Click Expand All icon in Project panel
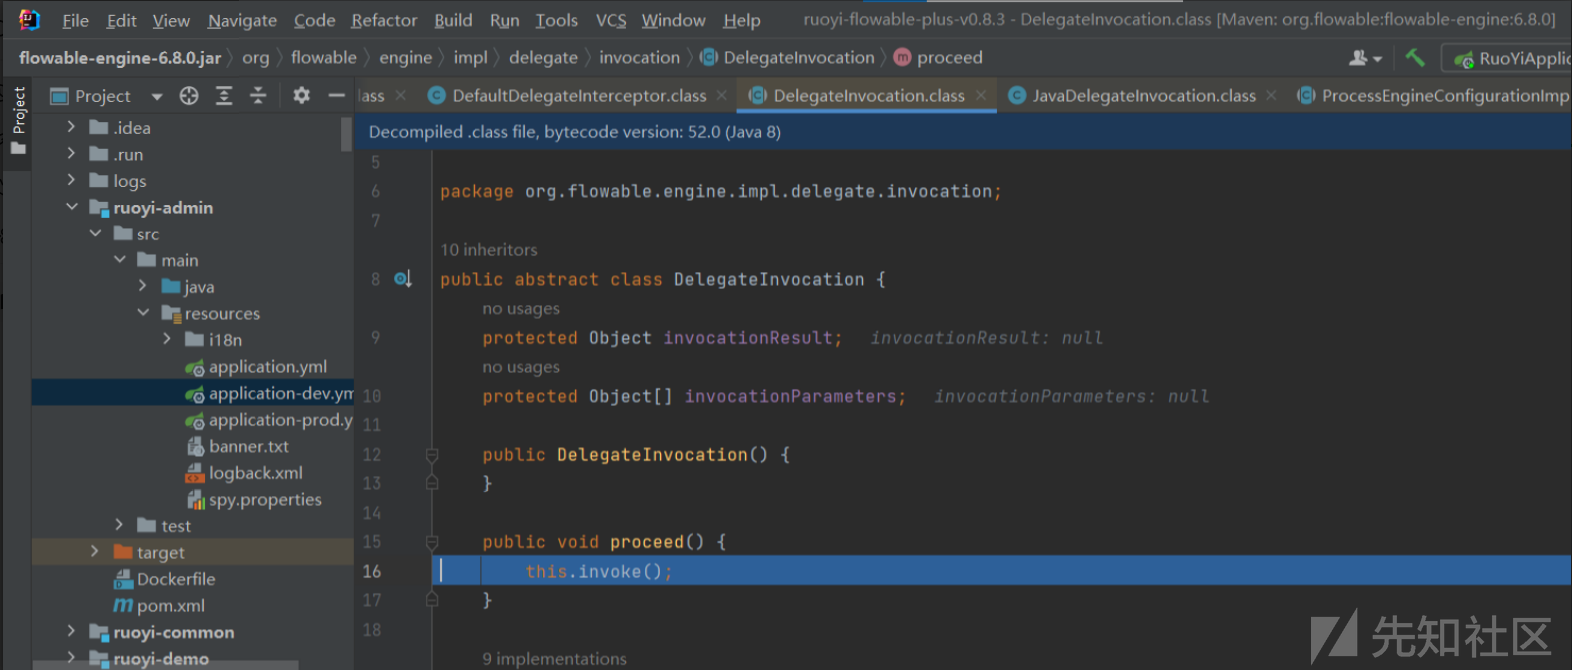Image resolution: width=1572 pixels, height=670 pixels. pos(224,96)
